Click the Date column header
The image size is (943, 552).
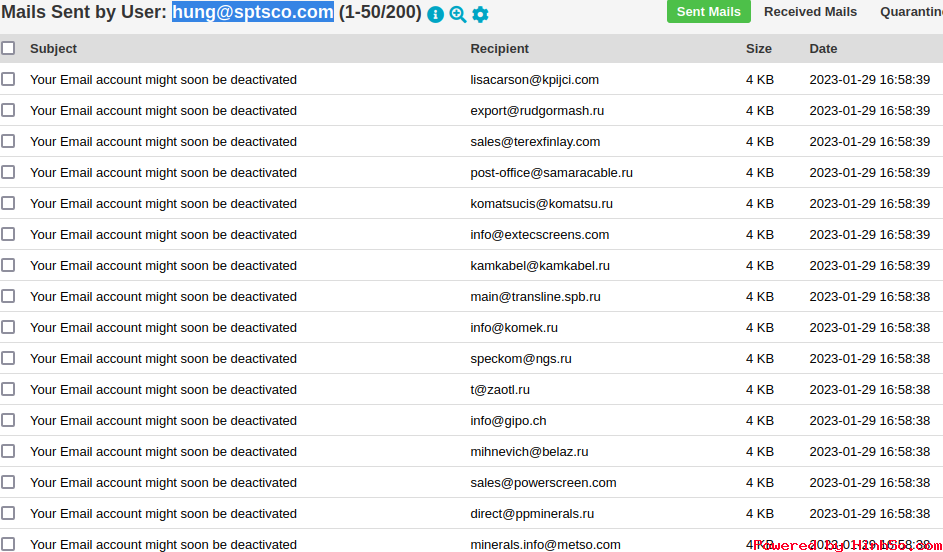pyautogui.click(x=823, y=49)
